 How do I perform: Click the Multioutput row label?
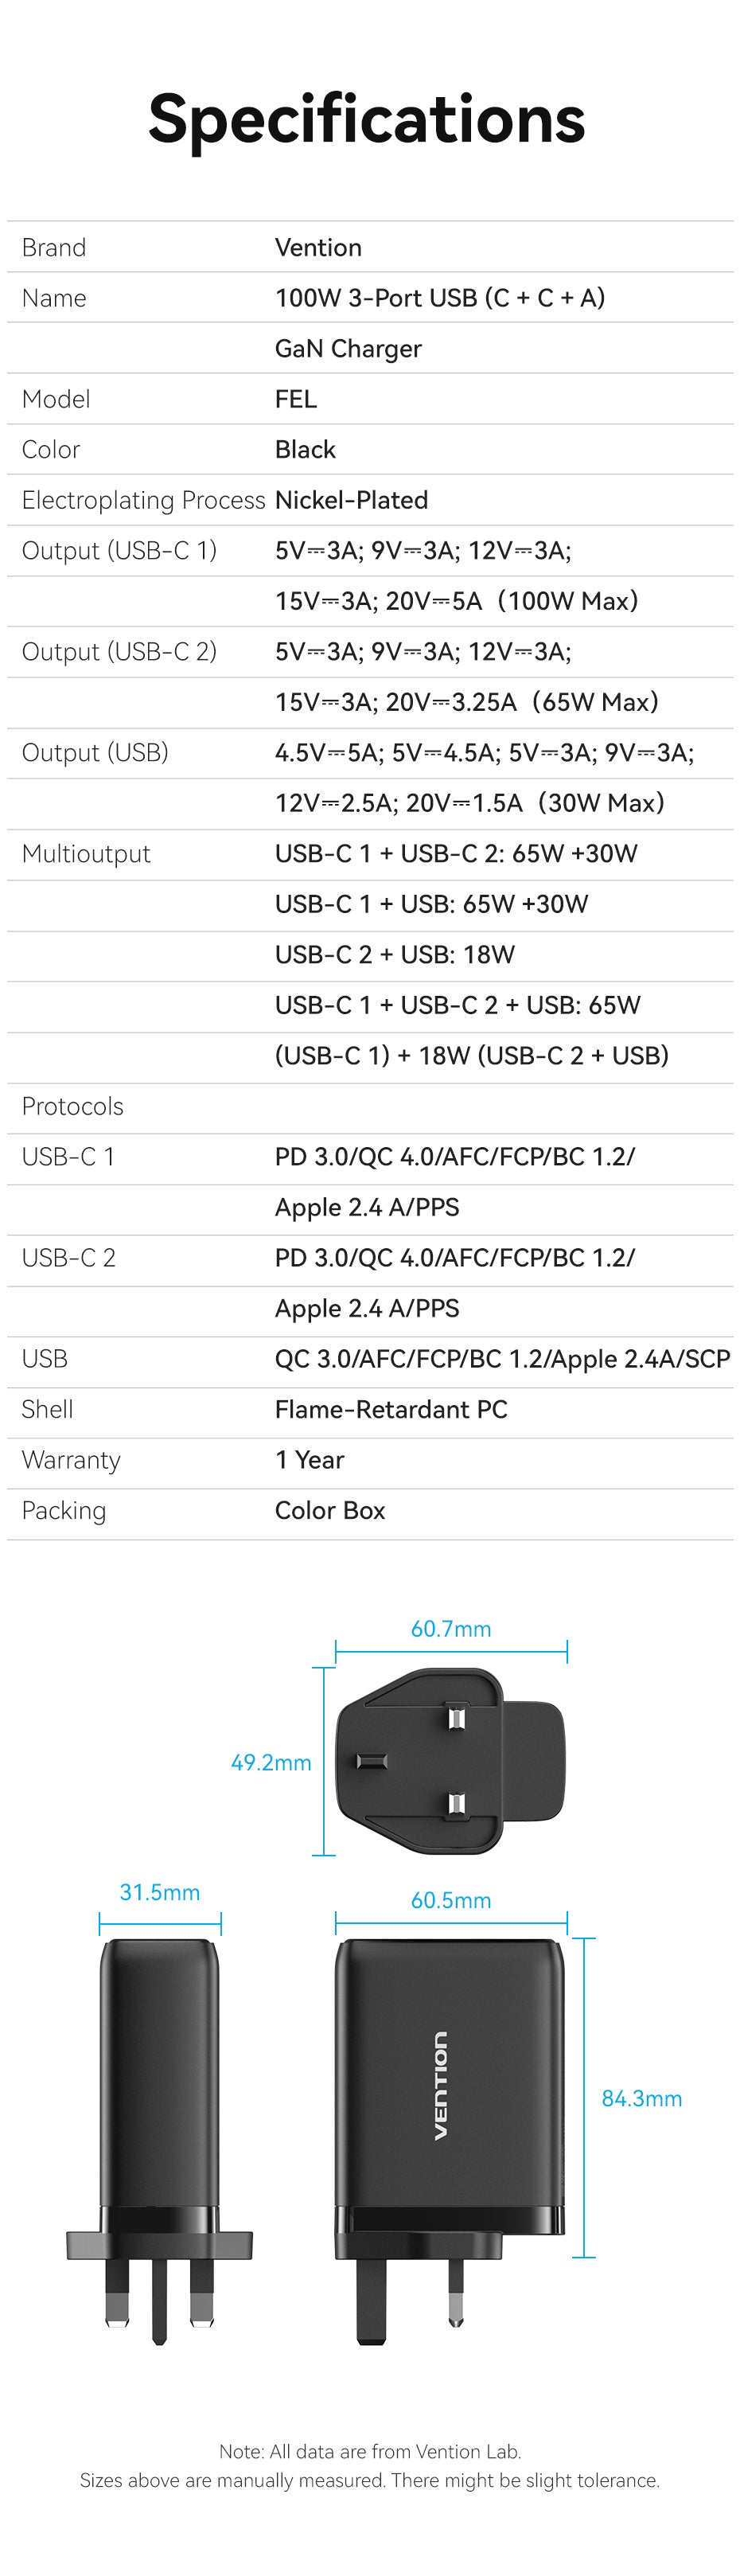click(x=86, y=853)
